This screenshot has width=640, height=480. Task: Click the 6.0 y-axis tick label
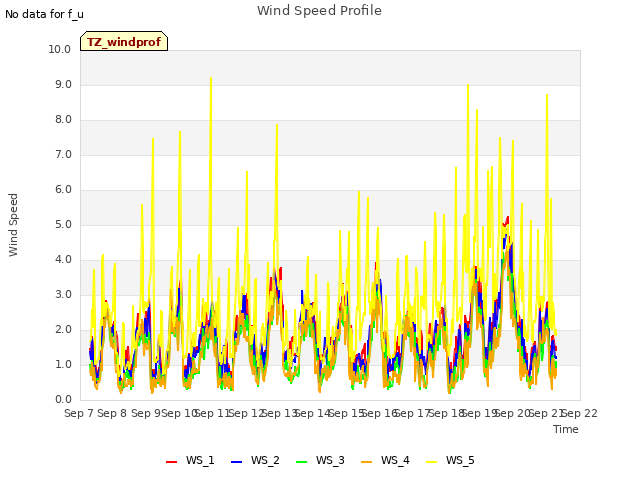point(63,189)
